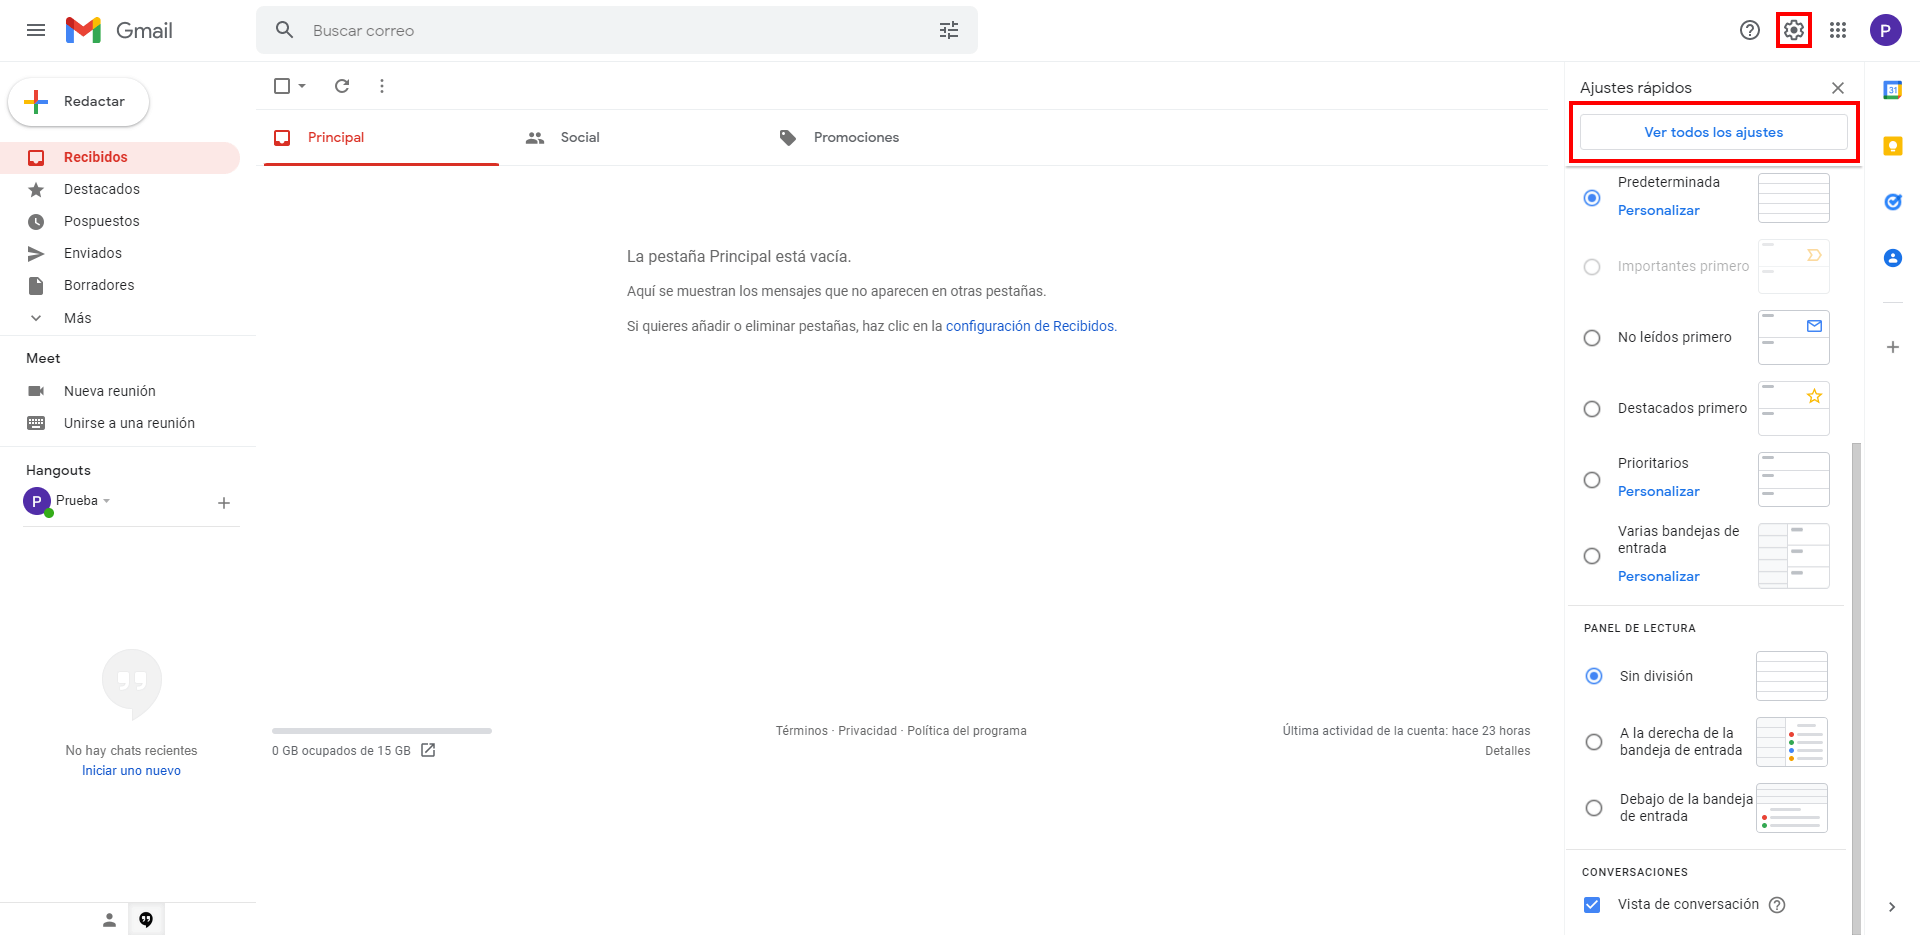
Task: Click the storage usage progress bar
Action: [382, 731]
